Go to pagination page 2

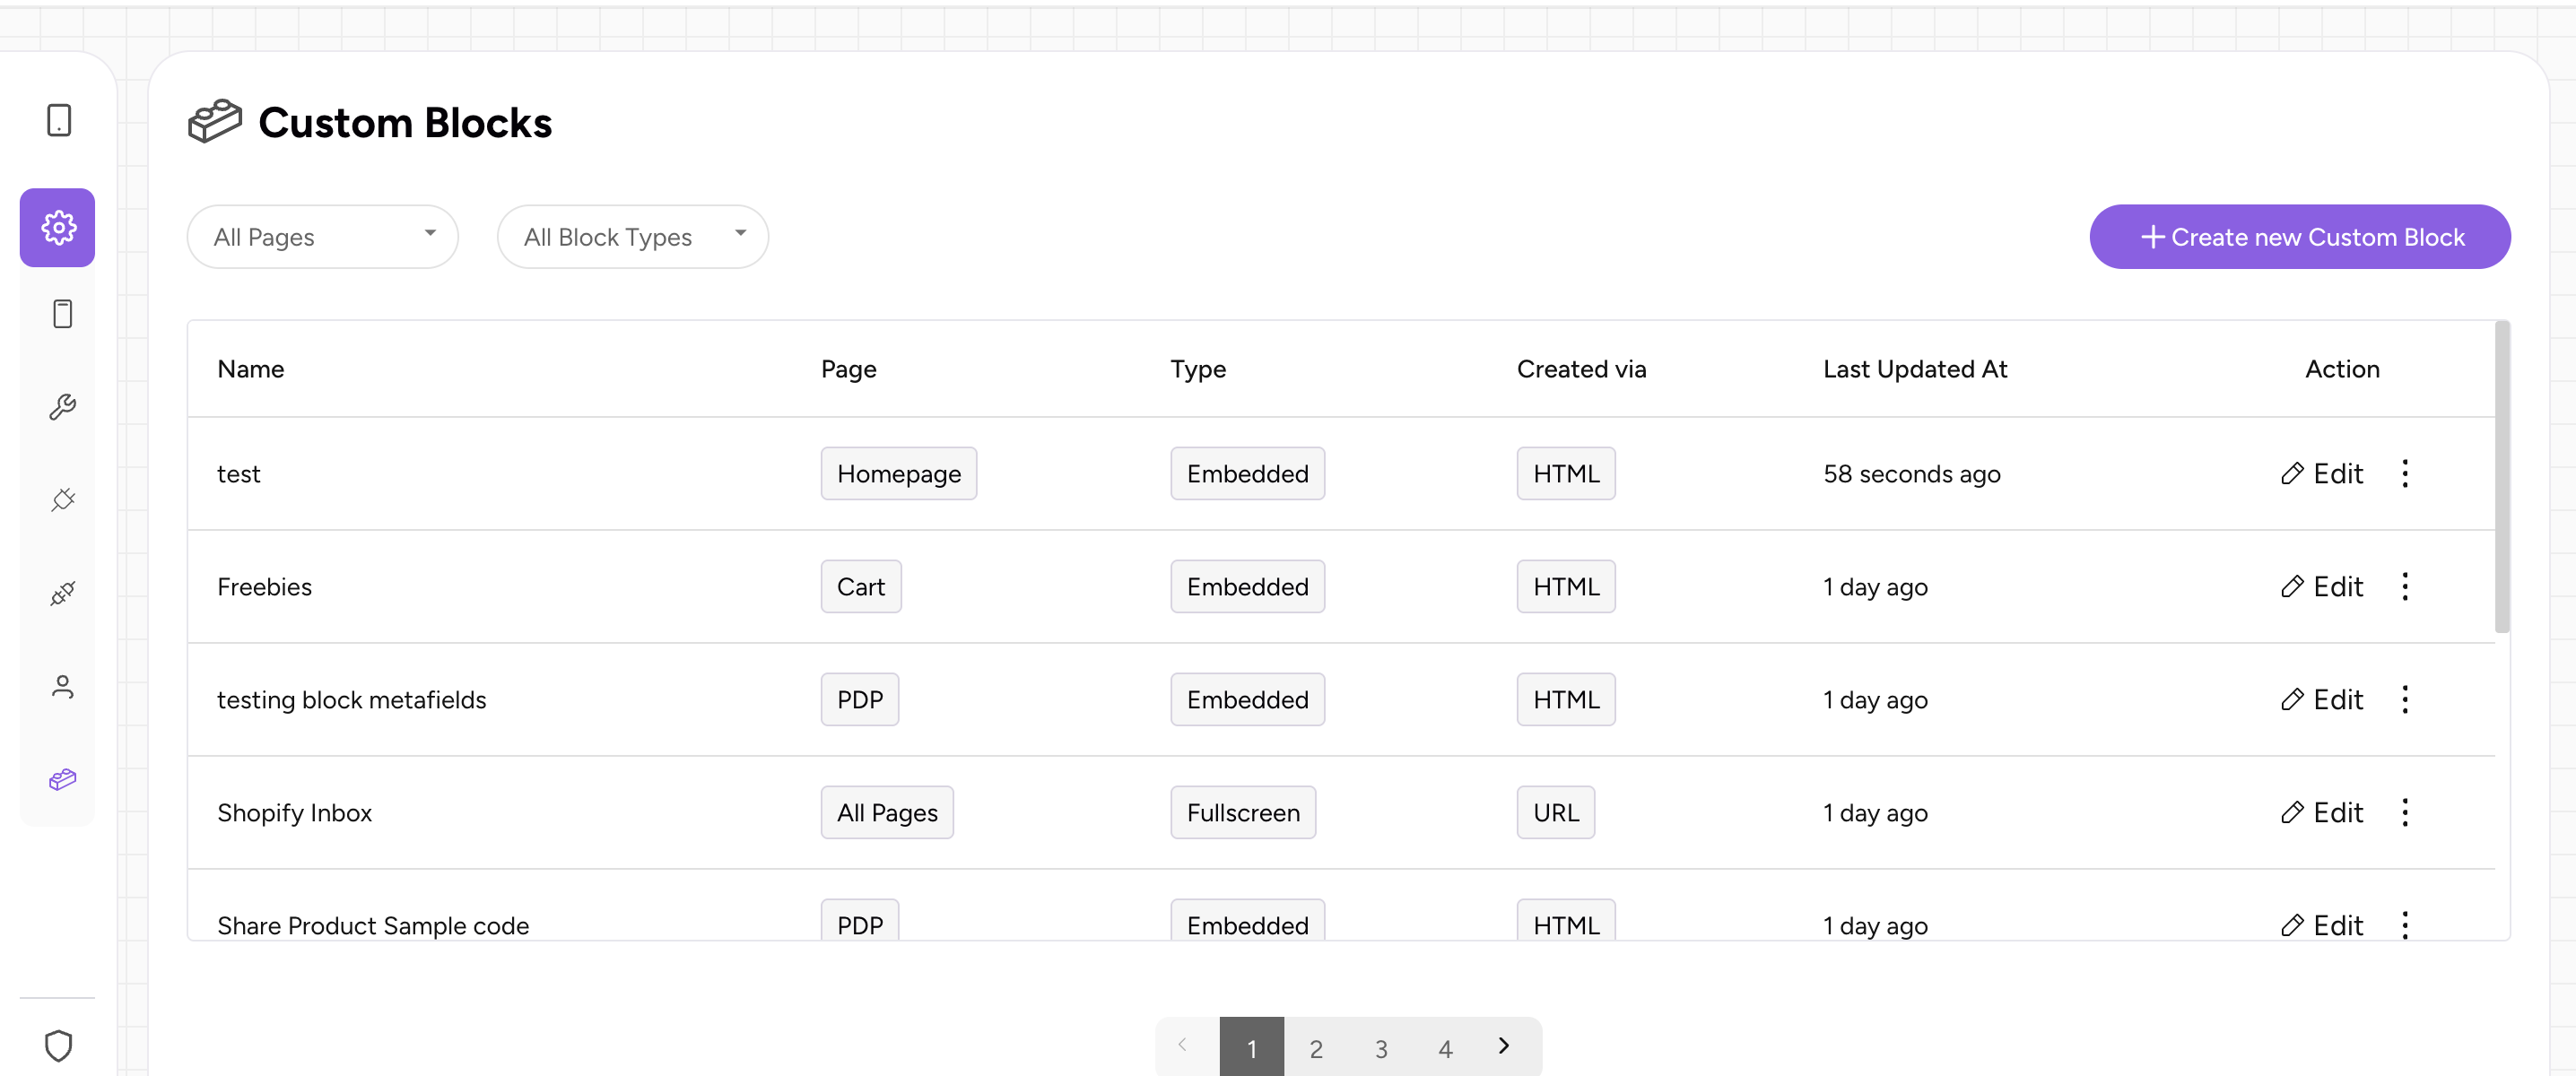click(1316, 1048)
